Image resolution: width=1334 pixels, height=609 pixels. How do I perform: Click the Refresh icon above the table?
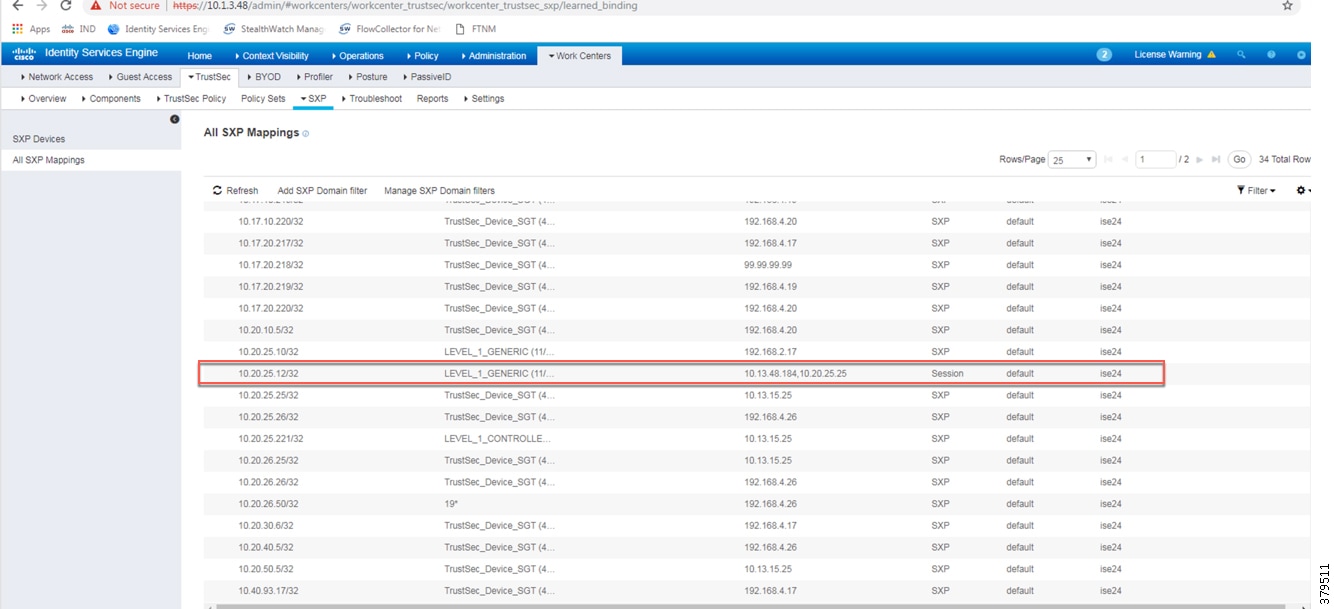tap(217, 190)
